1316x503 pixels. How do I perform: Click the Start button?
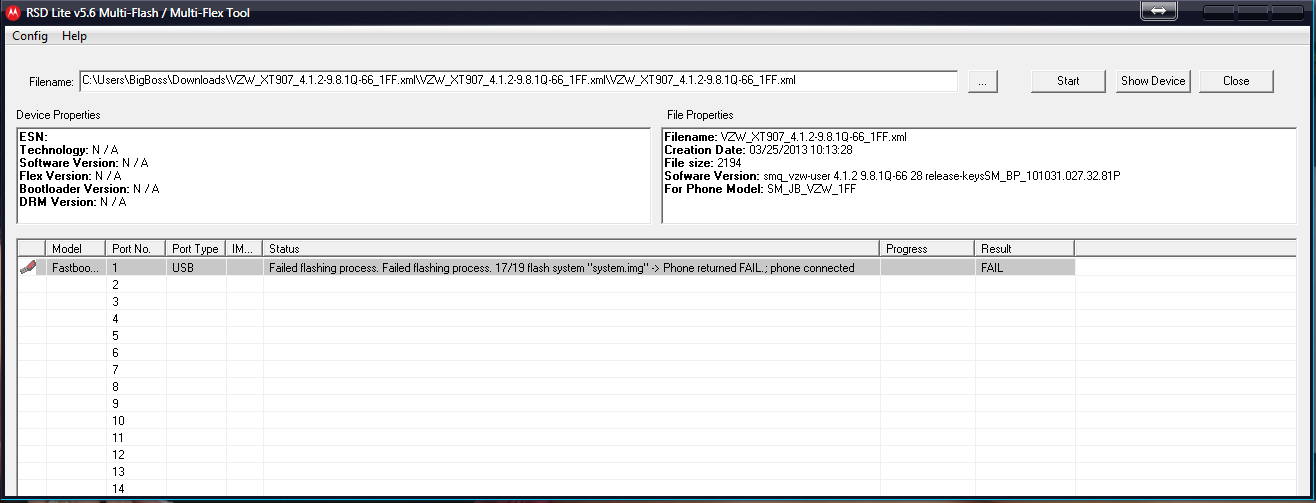[x=1068, y=81]
